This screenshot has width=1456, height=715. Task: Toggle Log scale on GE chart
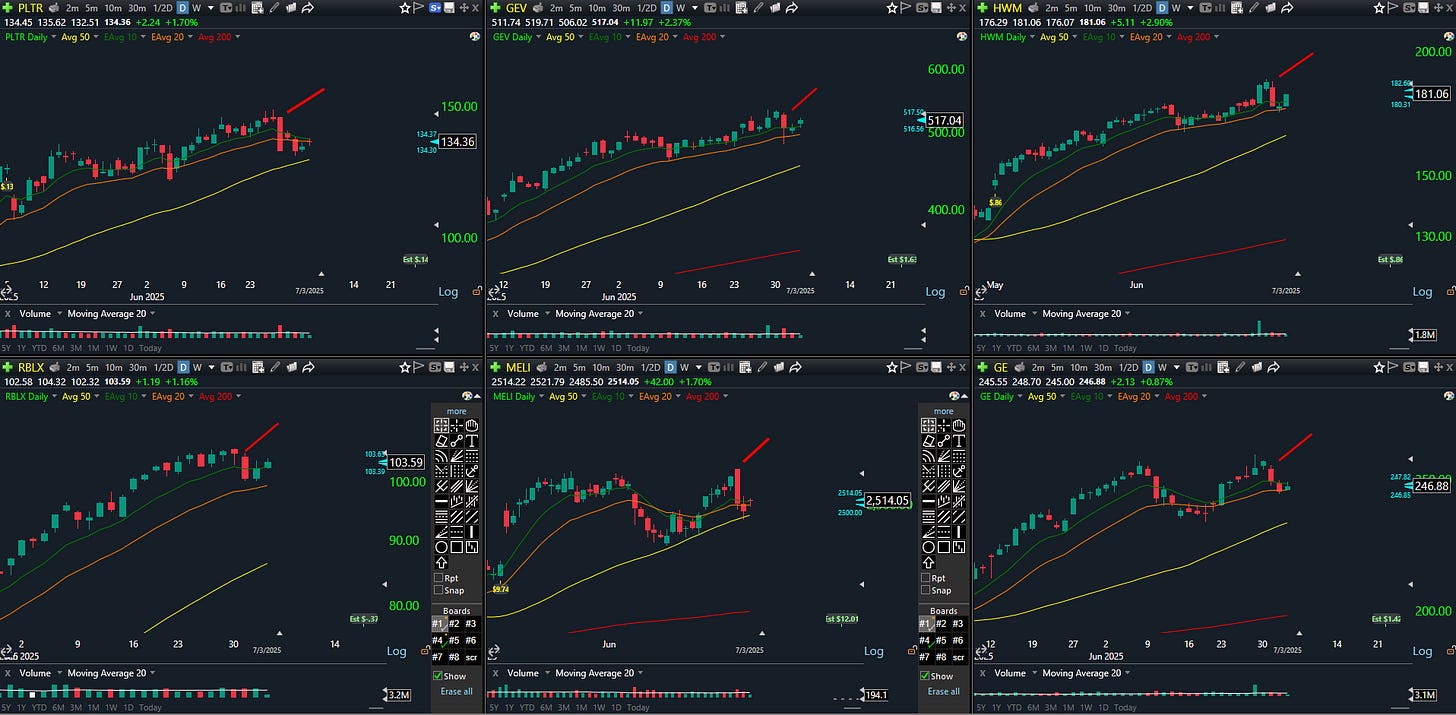point(1422,652)
